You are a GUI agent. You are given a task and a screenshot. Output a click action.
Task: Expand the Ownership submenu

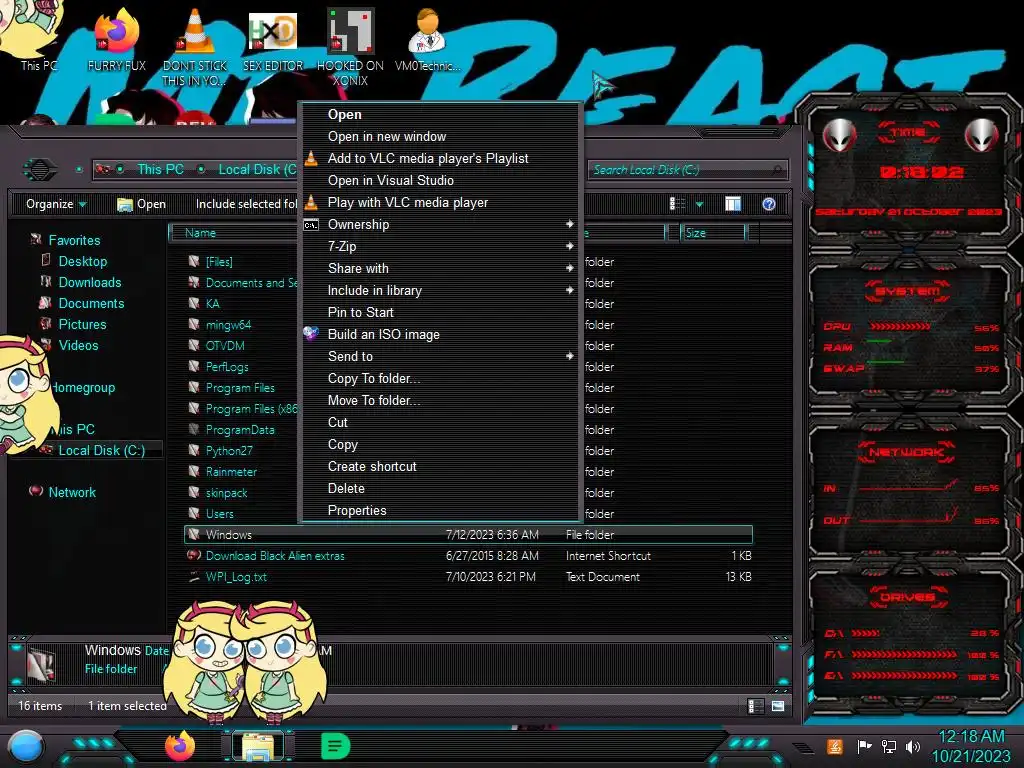pyautogui.click(x=569, y=224)
